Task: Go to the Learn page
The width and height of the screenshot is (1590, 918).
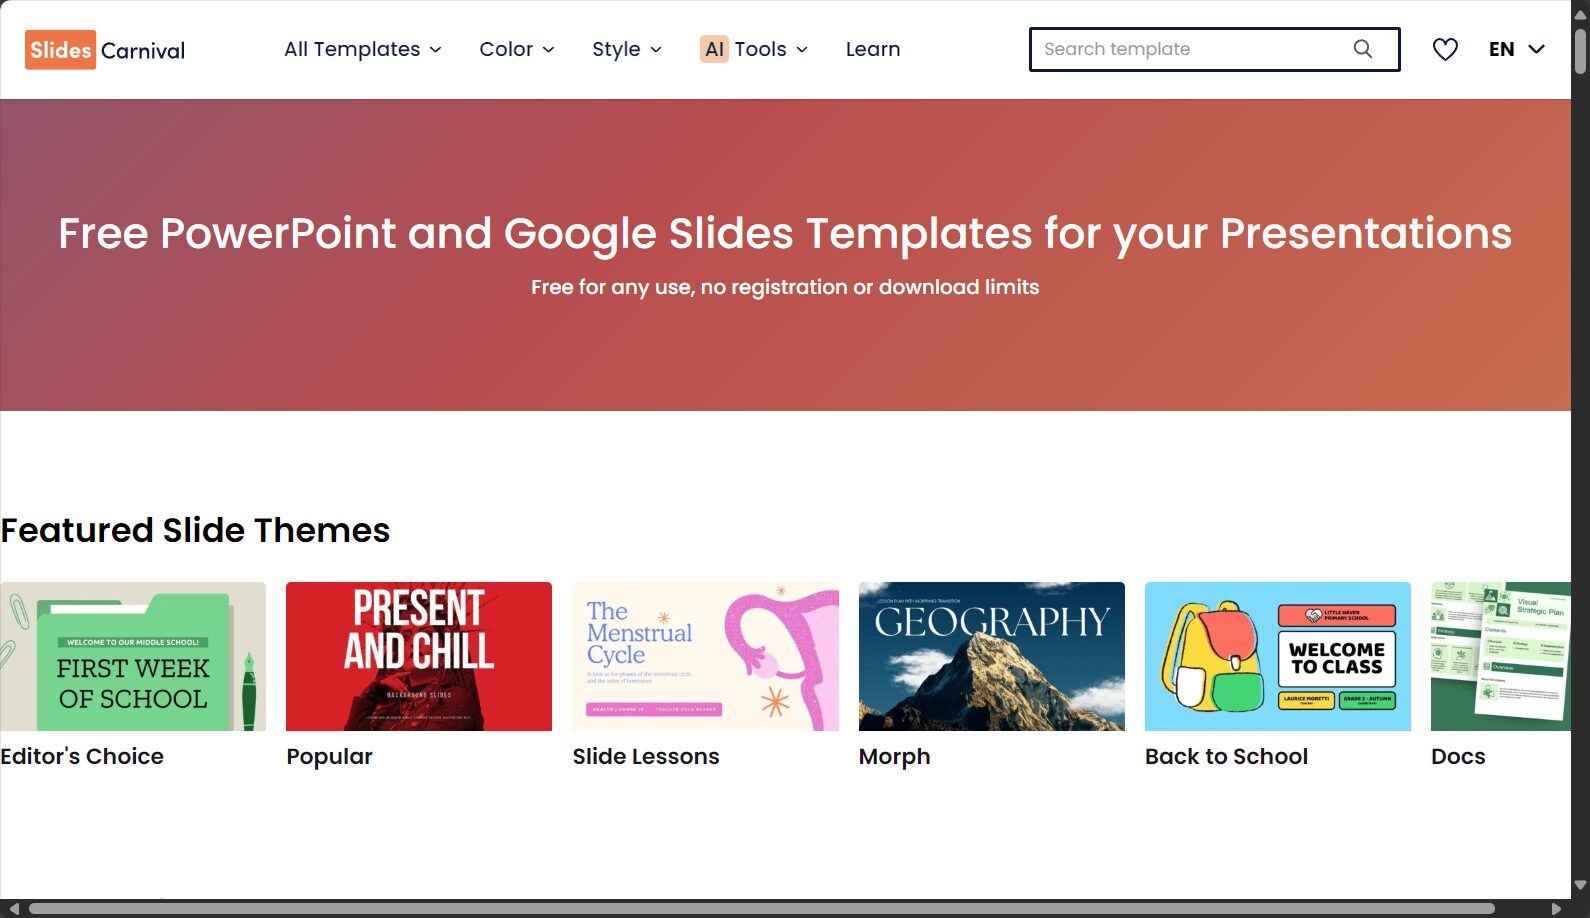Action: (x=872, y=49)
